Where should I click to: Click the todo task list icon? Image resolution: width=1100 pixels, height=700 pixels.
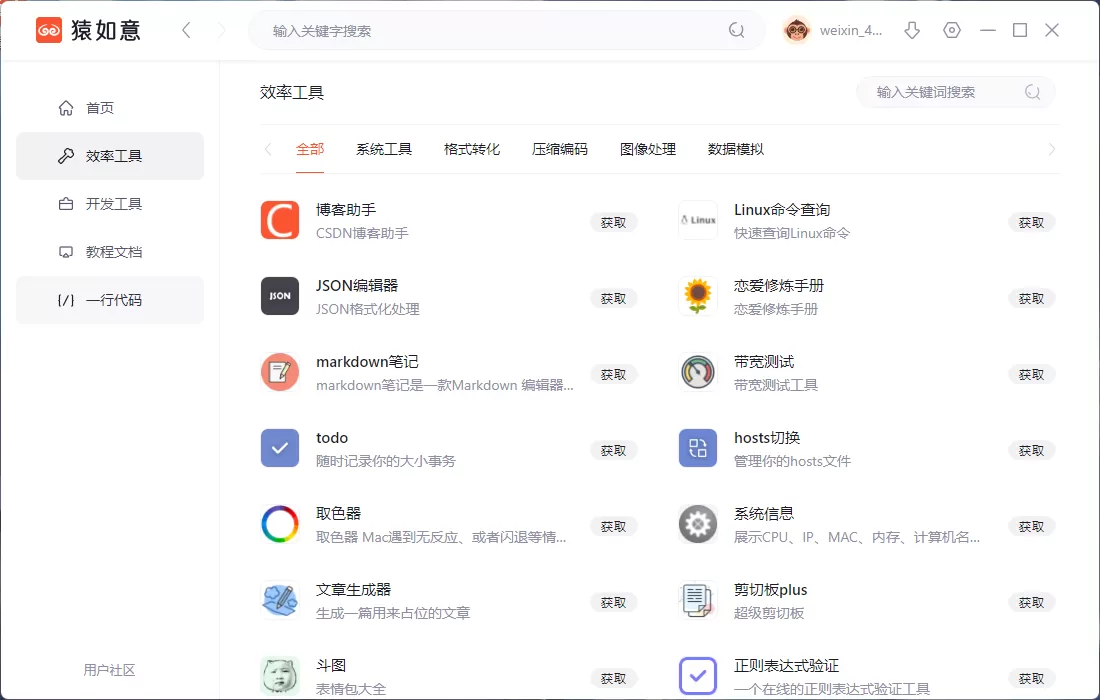pyautogui.click(x=279, y=448)
